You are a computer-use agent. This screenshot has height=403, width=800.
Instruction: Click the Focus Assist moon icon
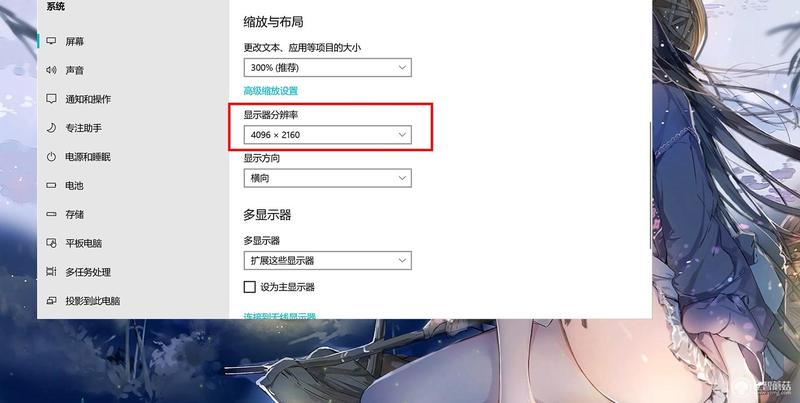(51, 128)
